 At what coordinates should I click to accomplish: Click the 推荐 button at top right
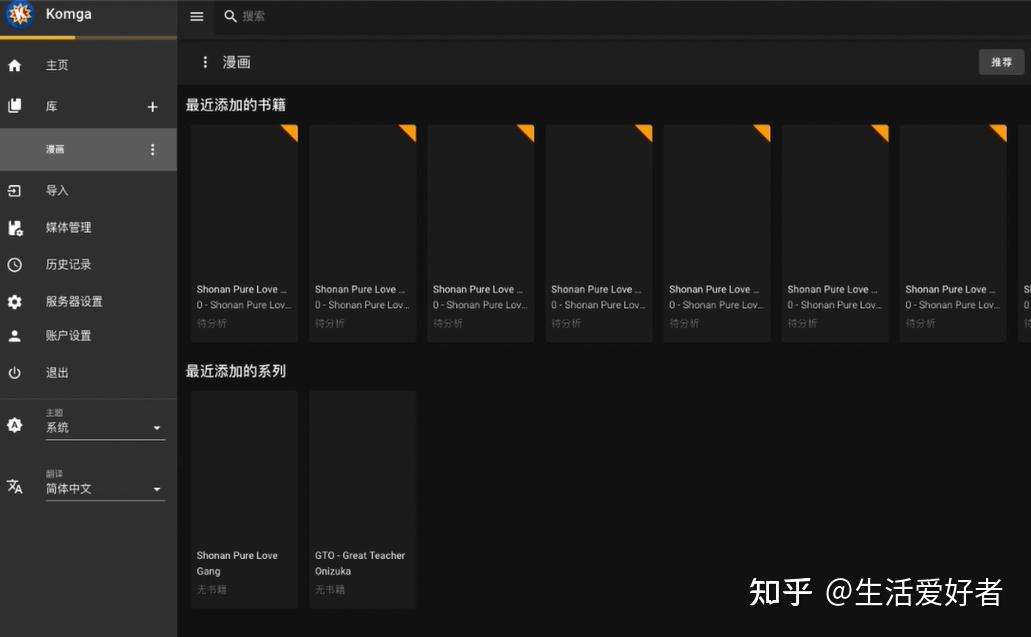click(x=1000, y=61)
